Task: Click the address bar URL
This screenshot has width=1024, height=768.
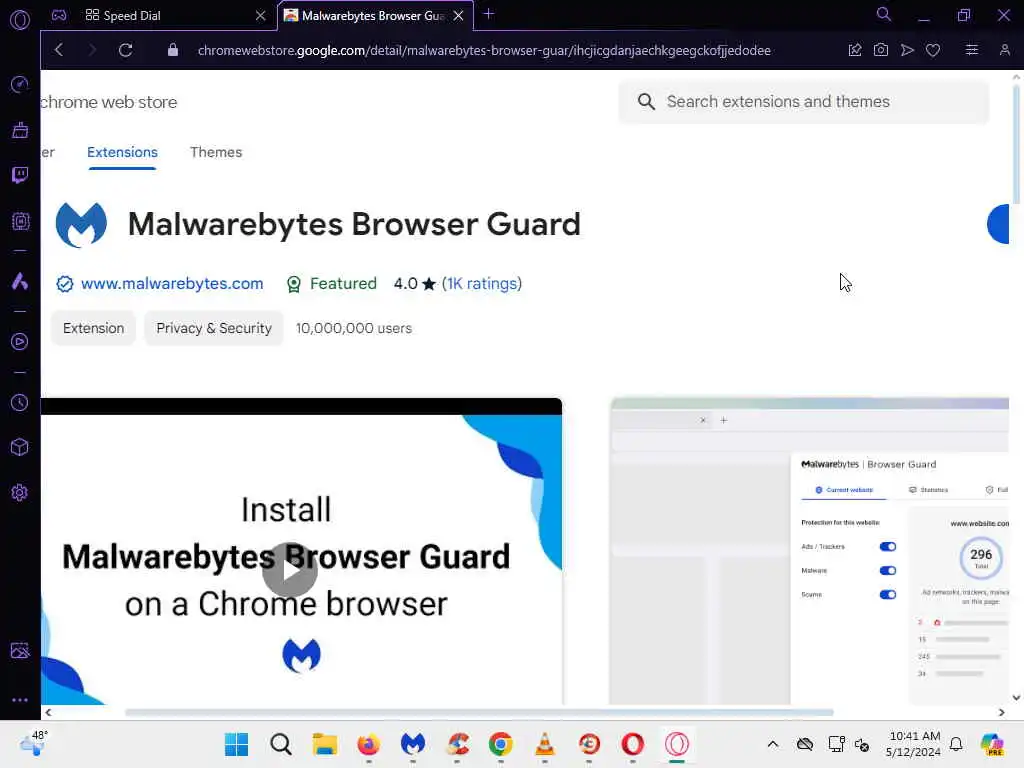Action: pyautogui.click(x=484, y=50)
